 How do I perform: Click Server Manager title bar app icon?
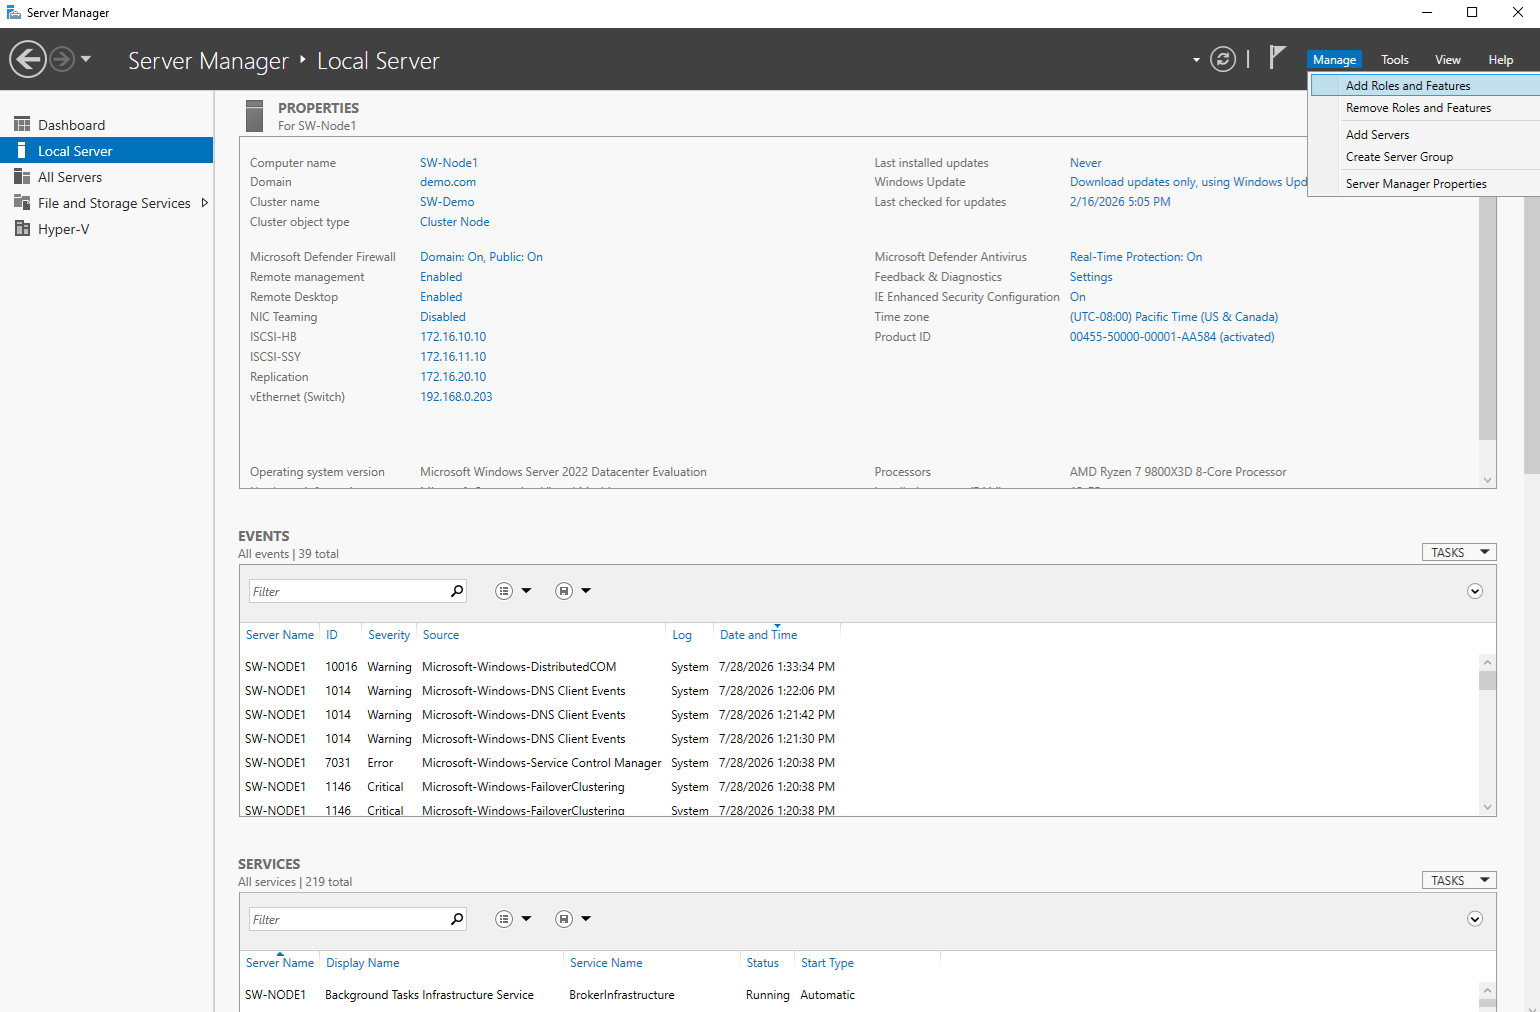pos(14,12)
